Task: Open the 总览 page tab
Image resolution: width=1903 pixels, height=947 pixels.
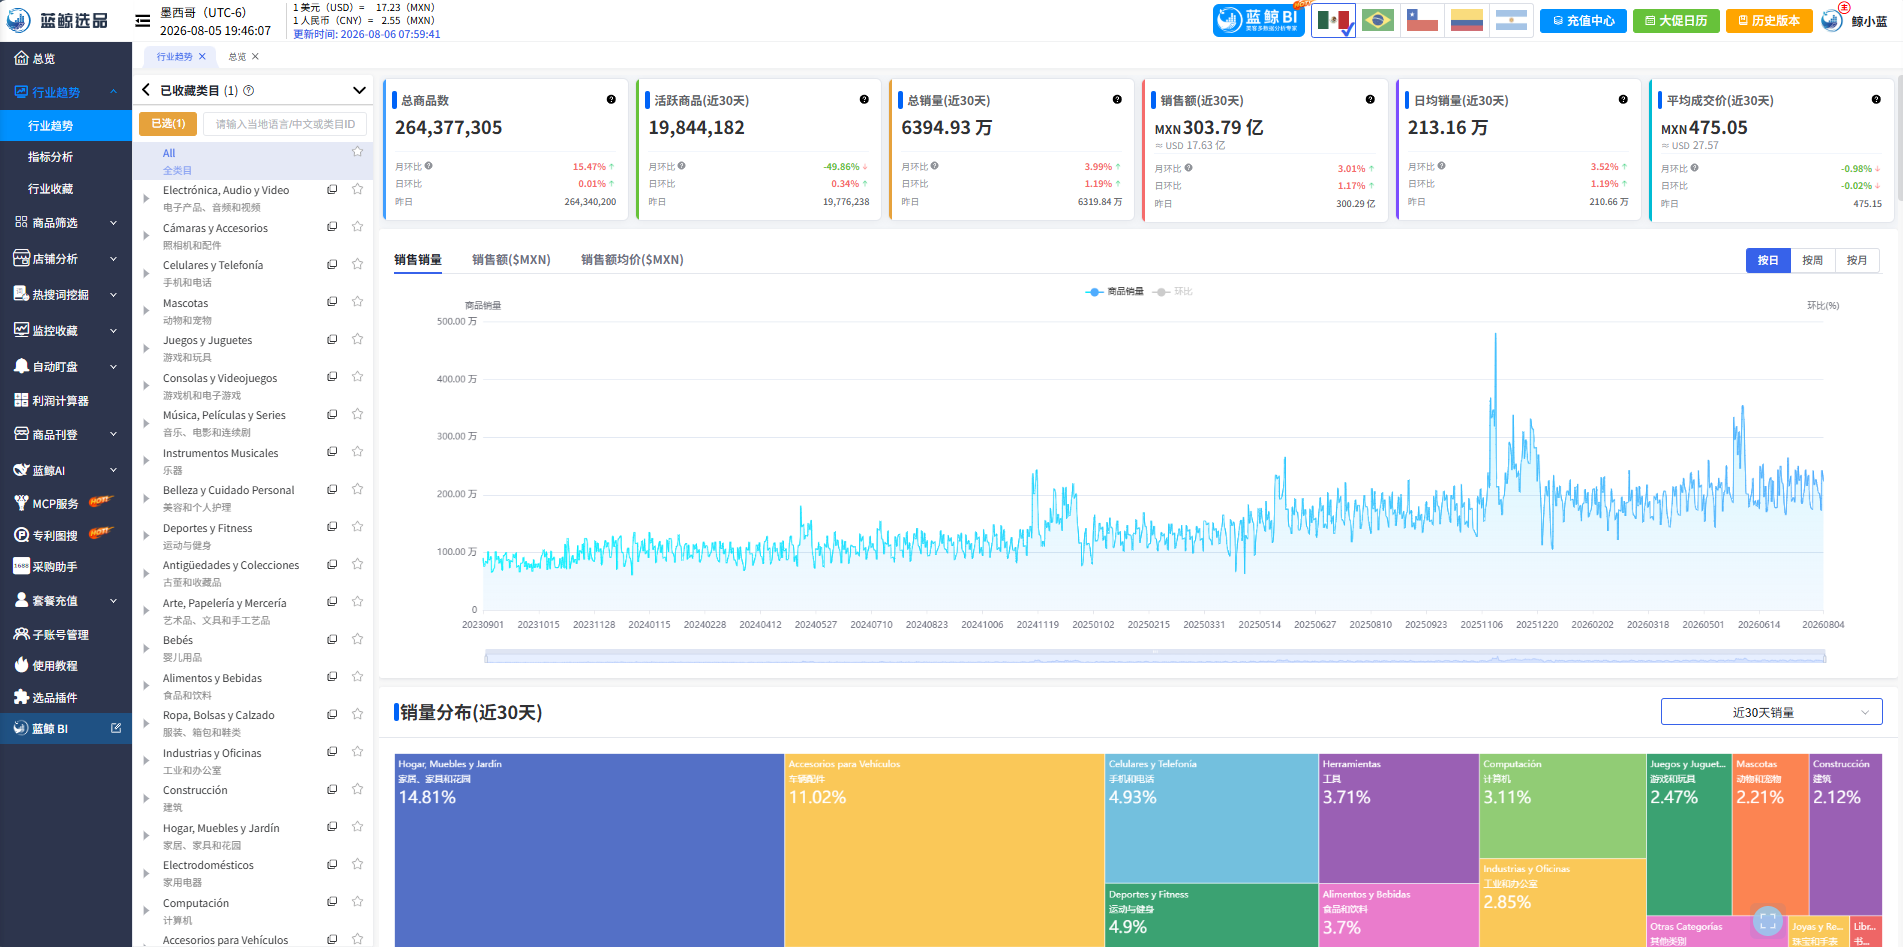Action: click(237, 57)
